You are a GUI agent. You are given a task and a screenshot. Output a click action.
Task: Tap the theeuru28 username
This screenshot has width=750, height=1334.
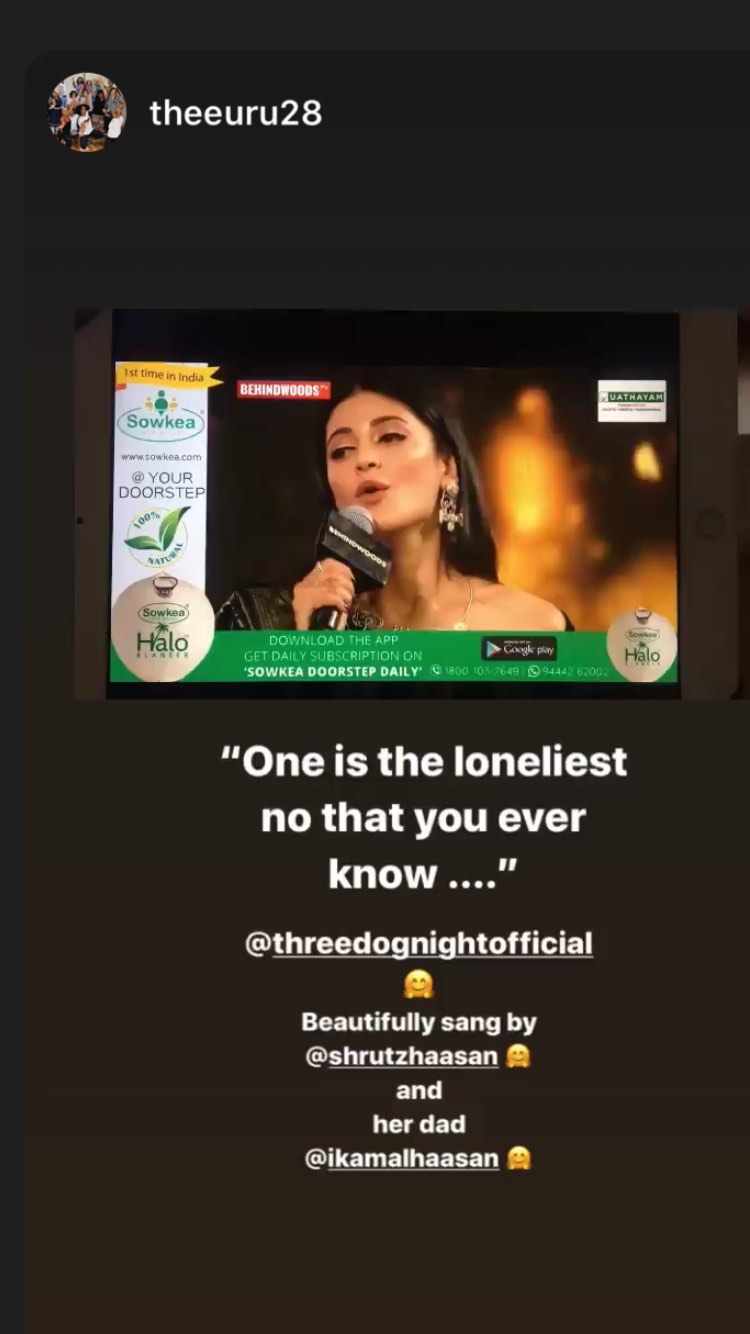coord(236,113)
